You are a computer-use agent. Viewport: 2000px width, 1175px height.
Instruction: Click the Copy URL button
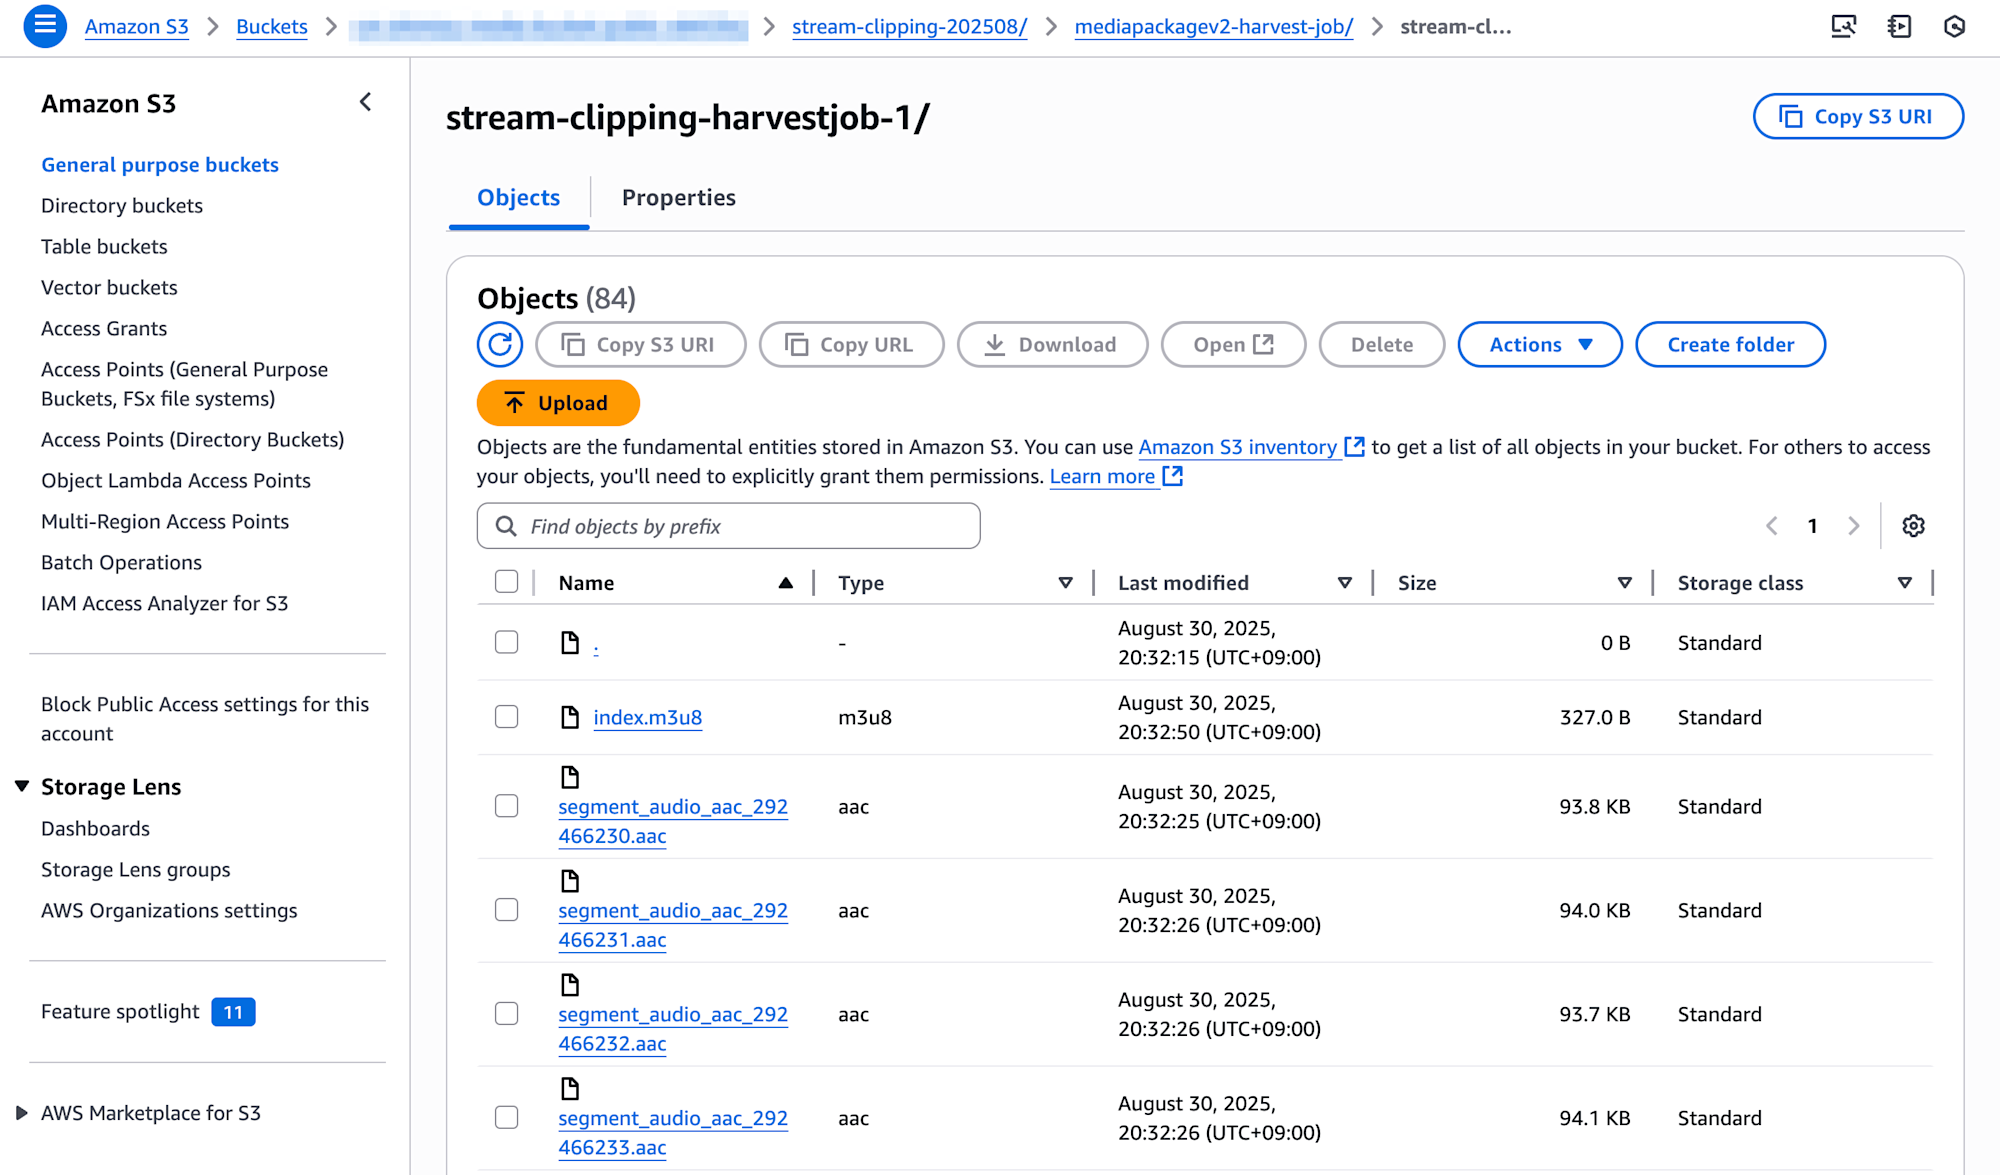pyautogui.click(x=851, y=344)
